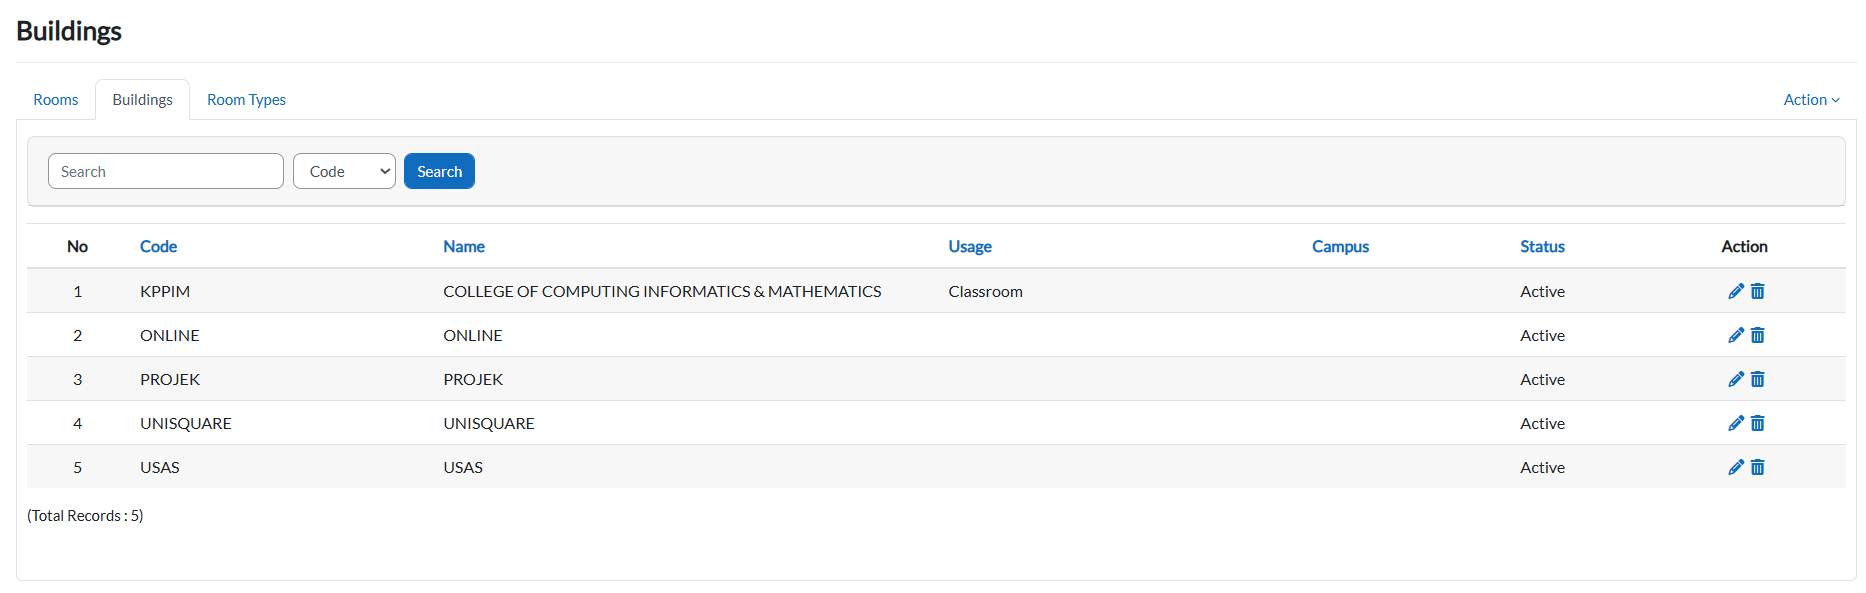Click trash icon for ONLINE building
This screenshot has width=1866, height=593.
(x=1757, y=335)
